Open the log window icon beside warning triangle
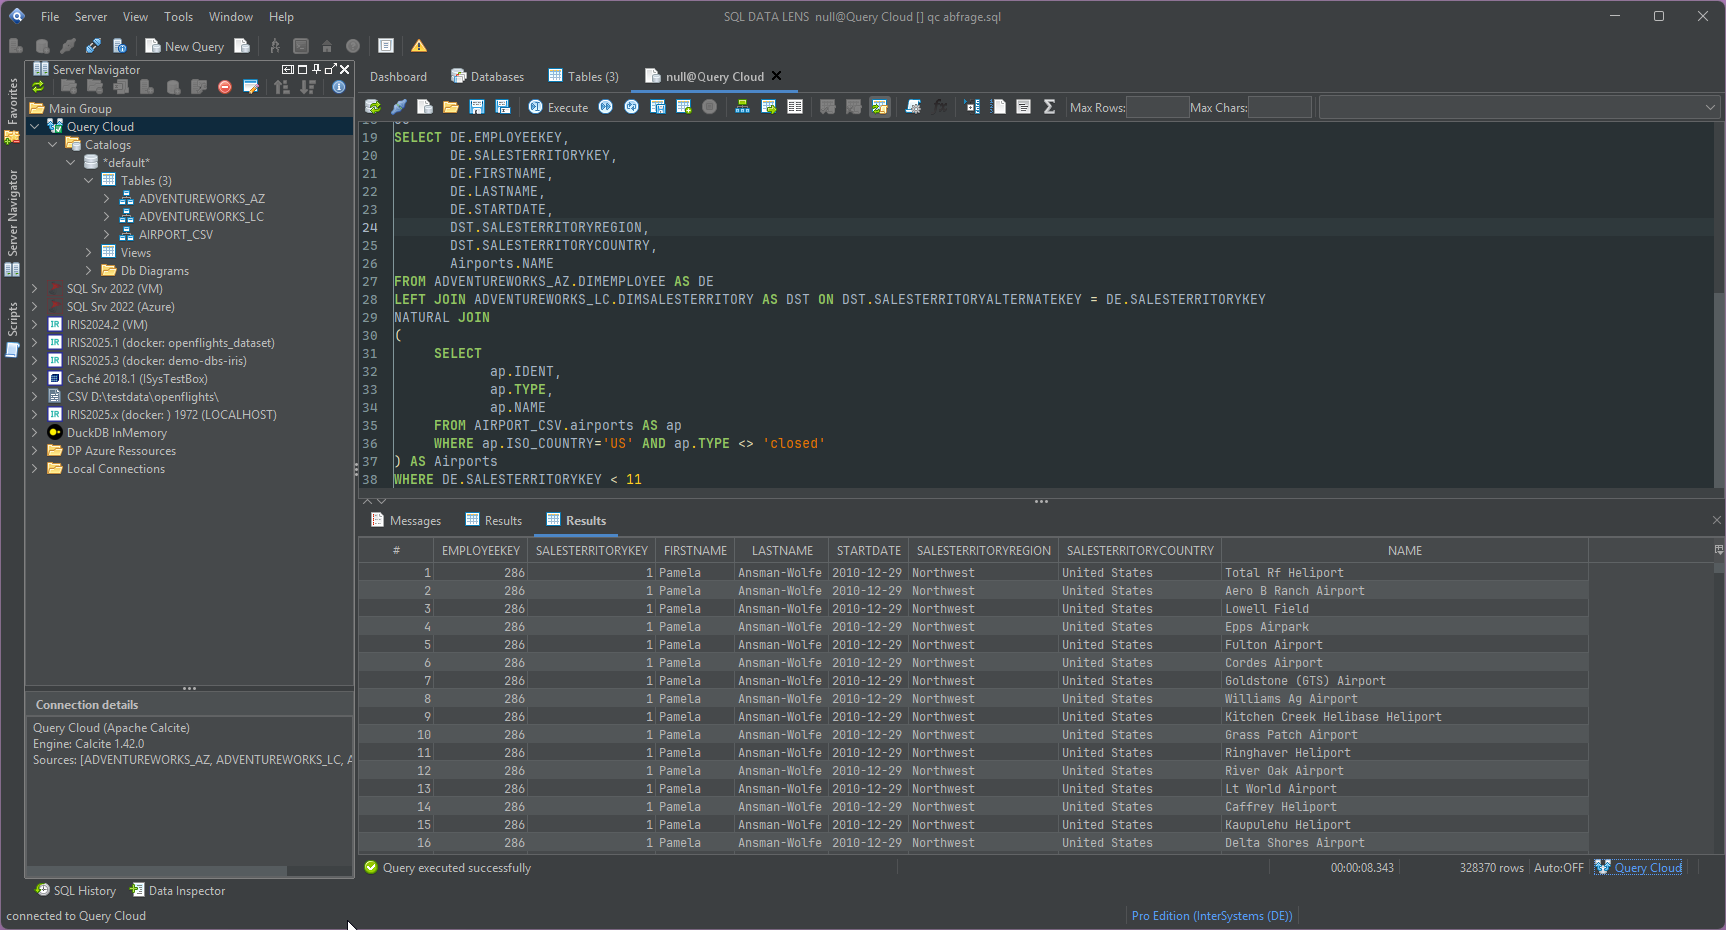 (386, 46)
